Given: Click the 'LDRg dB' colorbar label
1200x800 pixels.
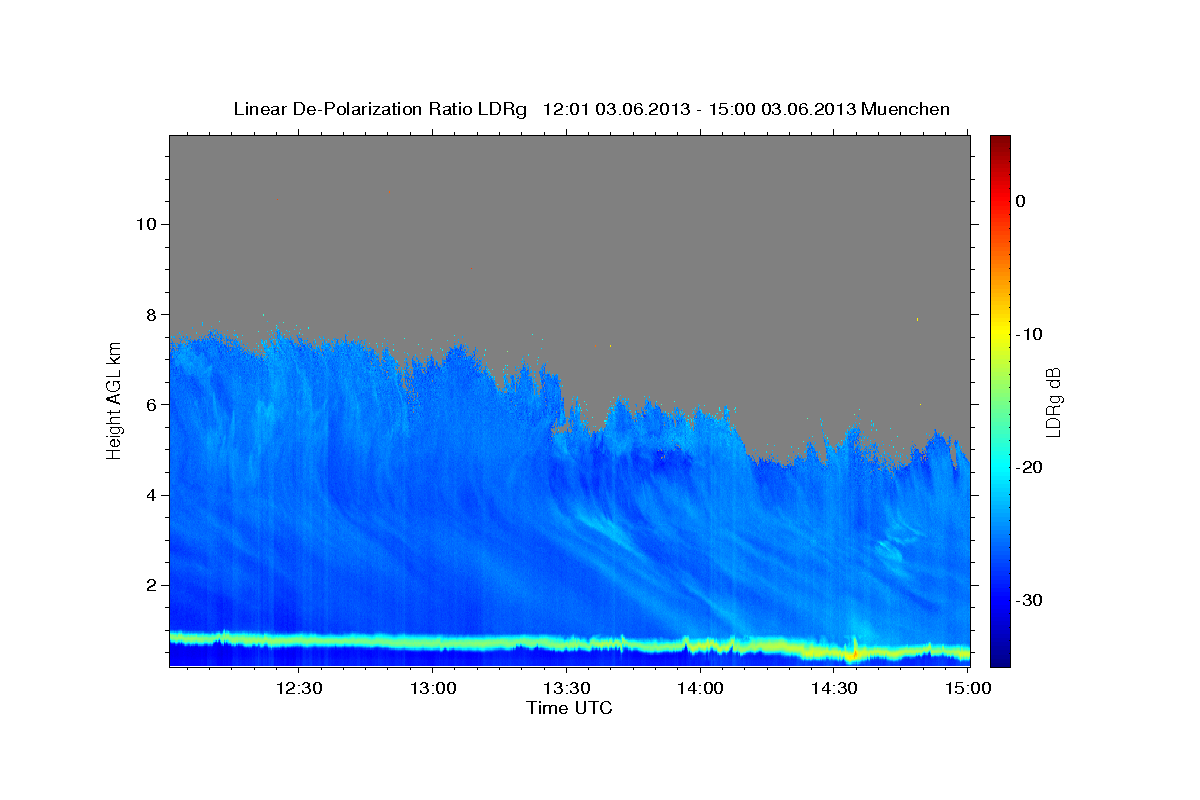Looking at the screenshot, I should [x=1053, y=402].
